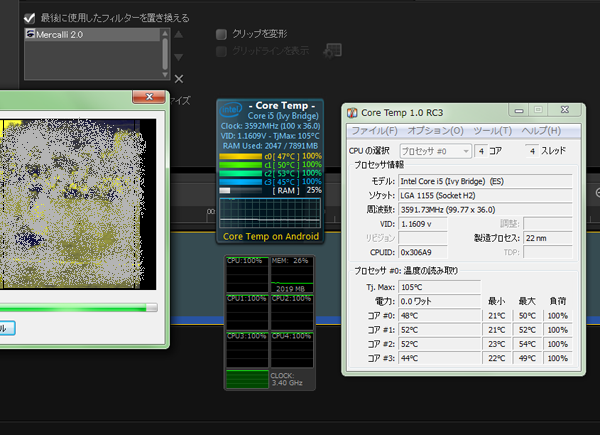Click the history graph in Core Temp gadget

pos(270,212)
